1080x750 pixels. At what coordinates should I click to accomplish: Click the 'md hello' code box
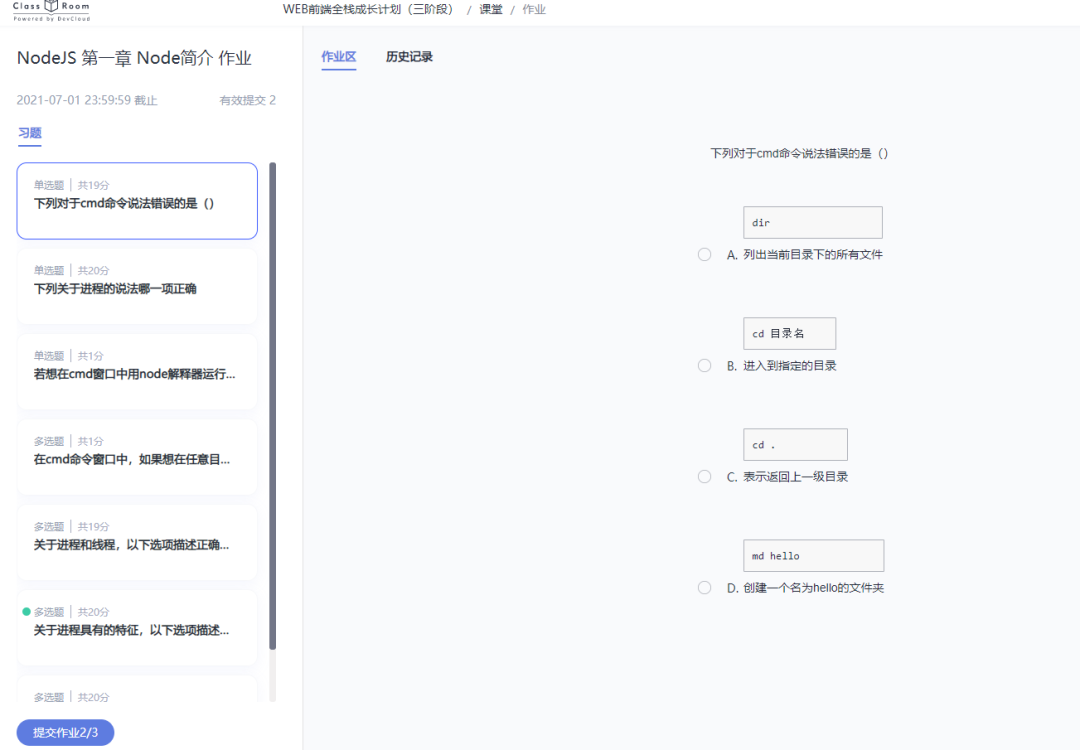(x=813, y=556)
